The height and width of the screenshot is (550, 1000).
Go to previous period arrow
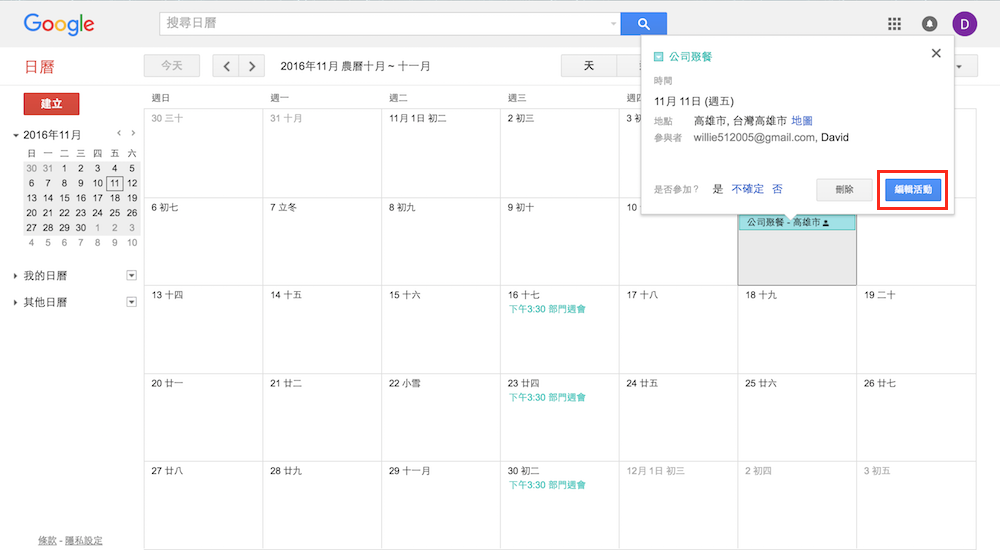pyautogui.click(x=227, y=66)
